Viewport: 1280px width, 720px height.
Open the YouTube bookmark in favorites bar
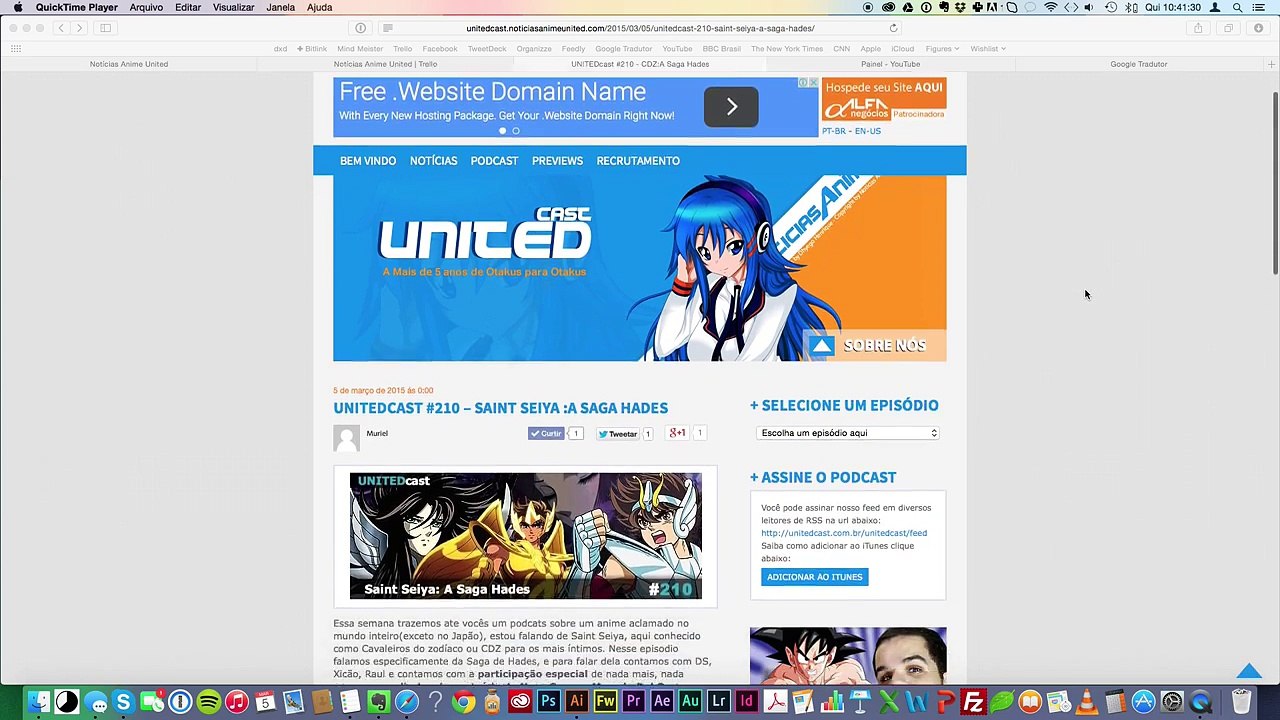click(677, 48)
